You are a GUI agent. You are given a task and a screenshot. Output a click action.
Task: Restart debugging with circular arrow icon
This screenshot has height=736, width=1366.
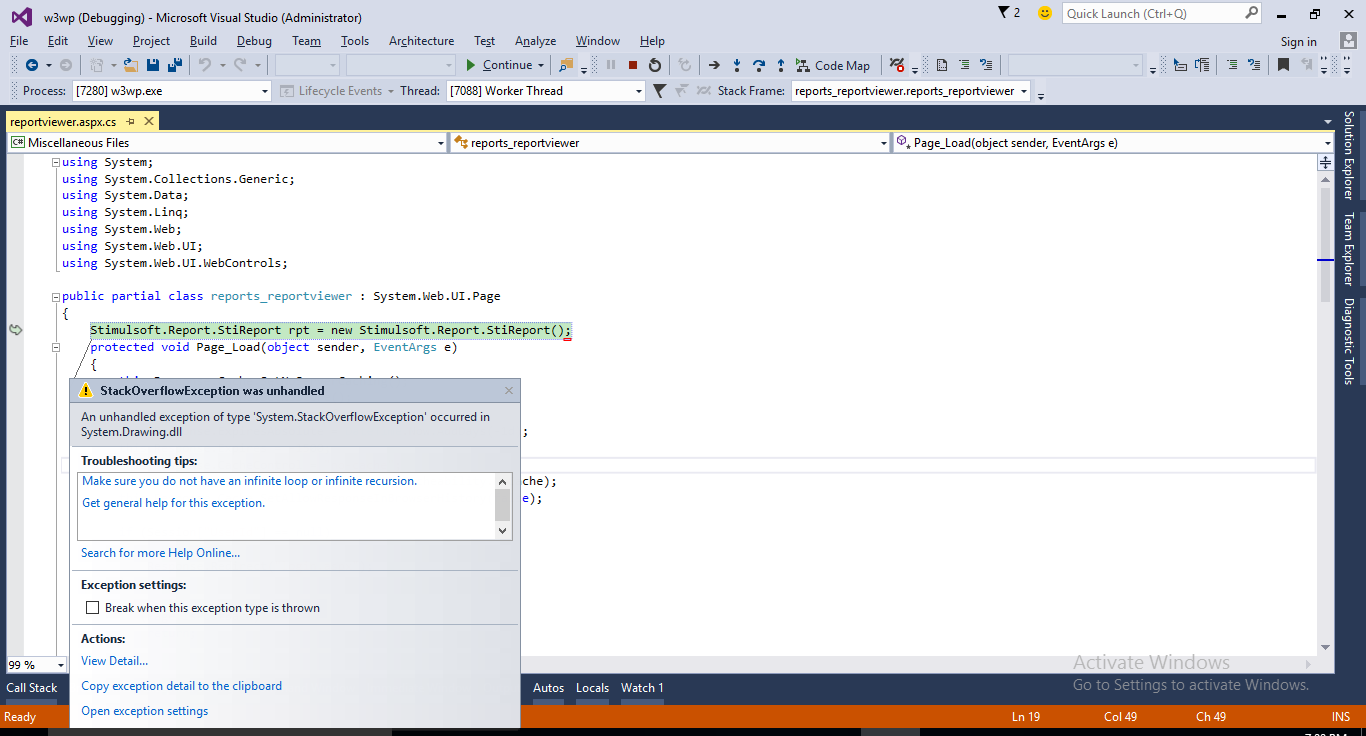pos(655,65)
